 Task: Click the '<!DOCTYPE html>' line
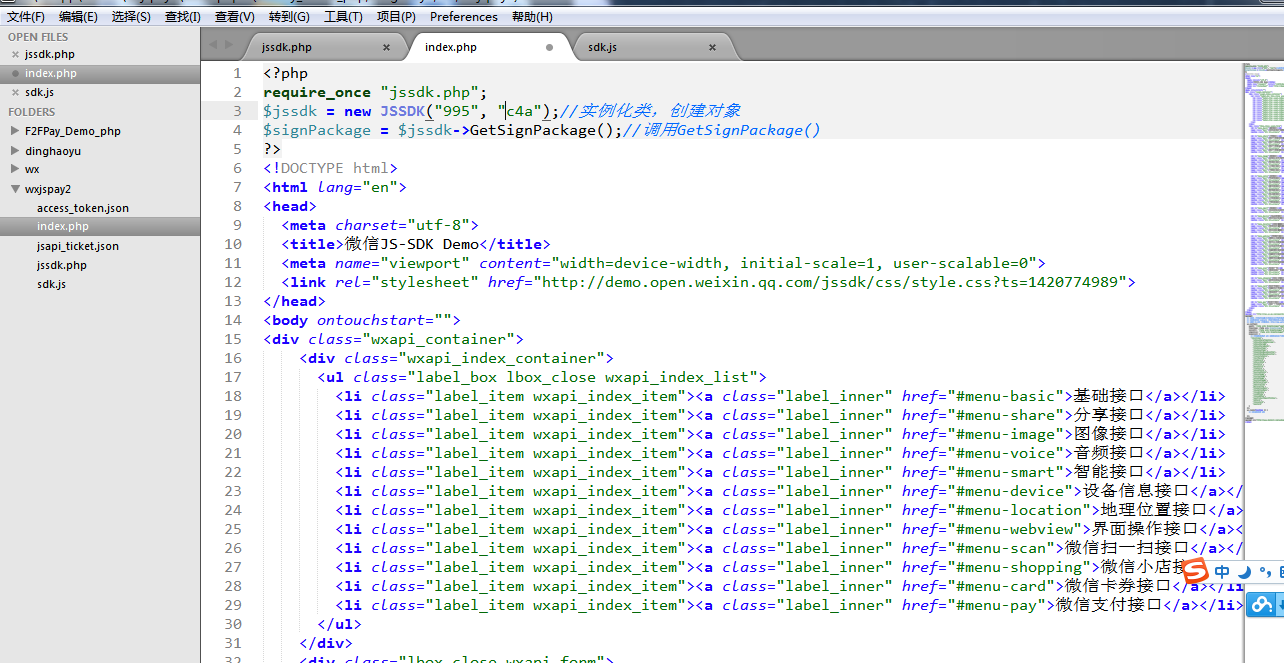331,168
